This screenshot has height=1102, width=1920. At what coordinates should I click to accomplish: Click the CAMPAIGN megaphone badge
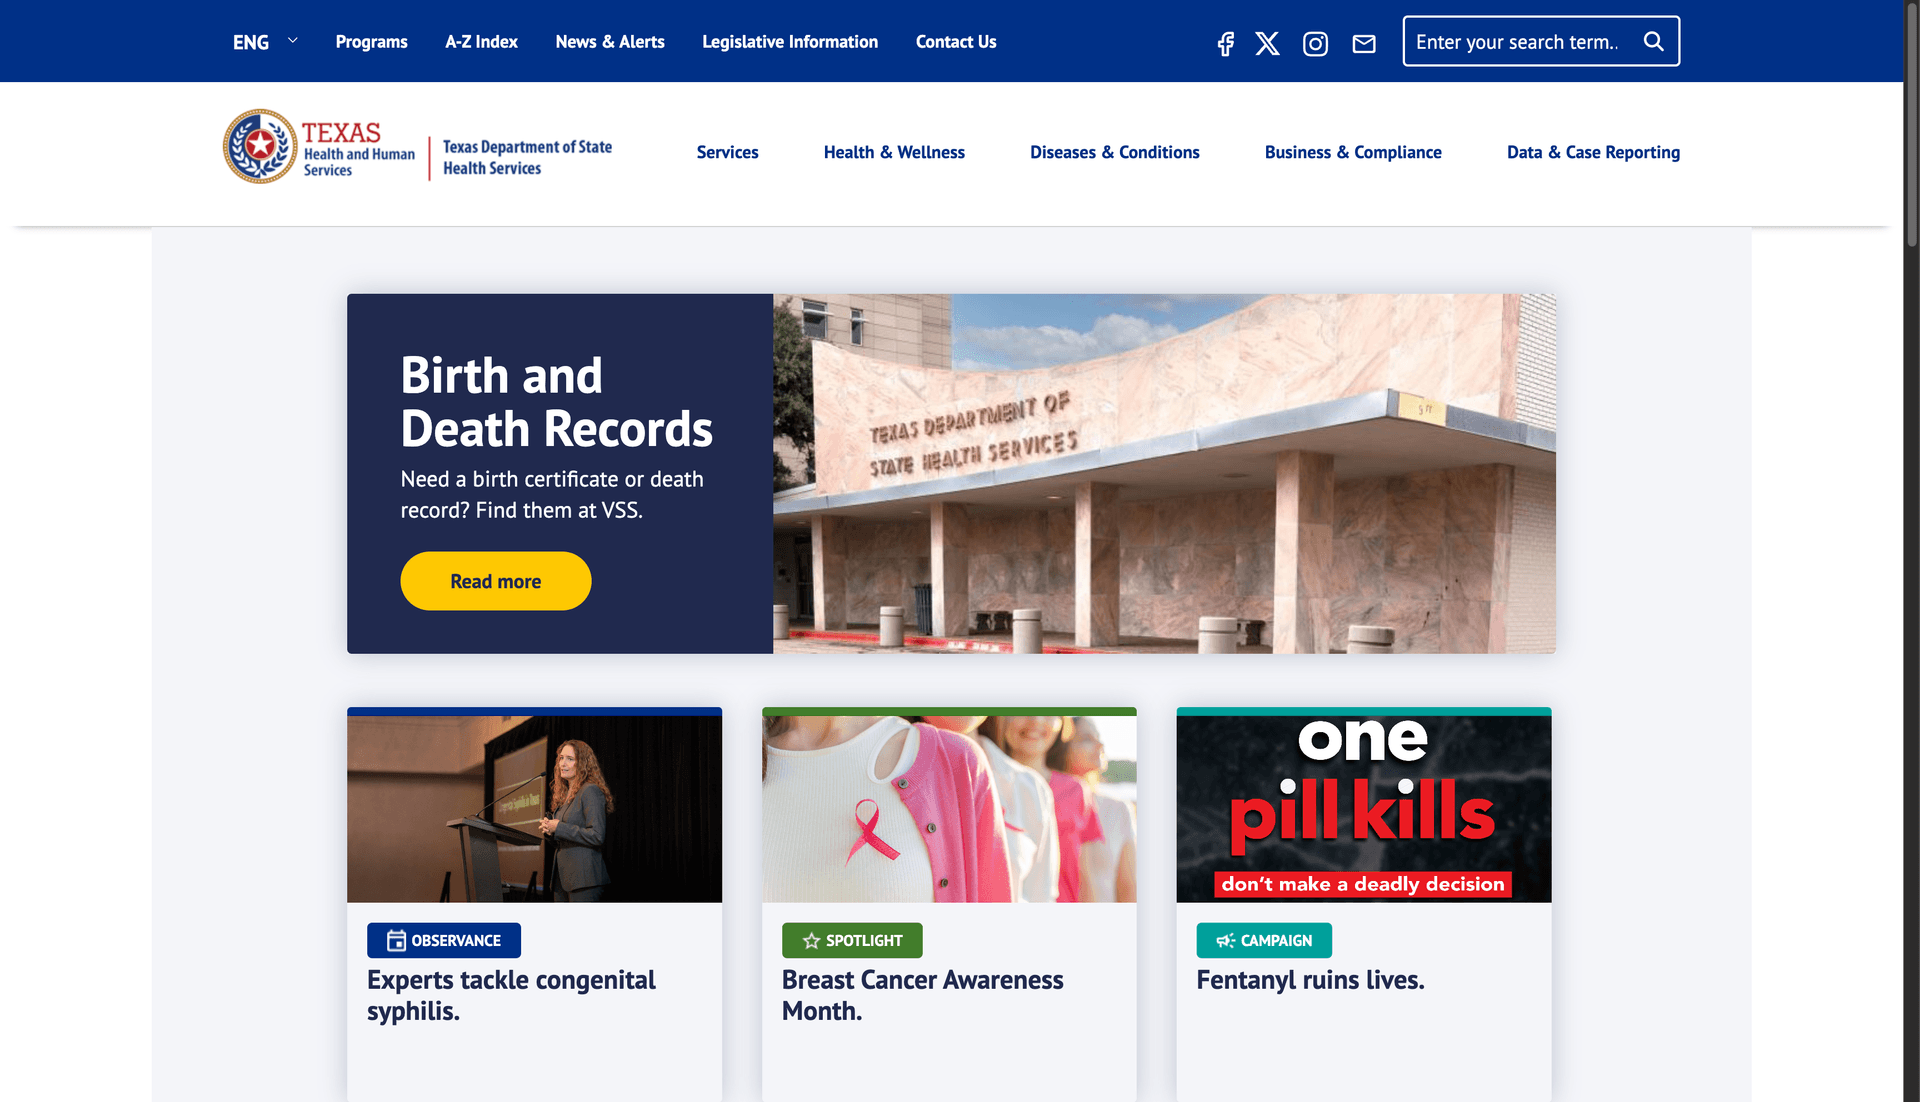point(1264,940)
